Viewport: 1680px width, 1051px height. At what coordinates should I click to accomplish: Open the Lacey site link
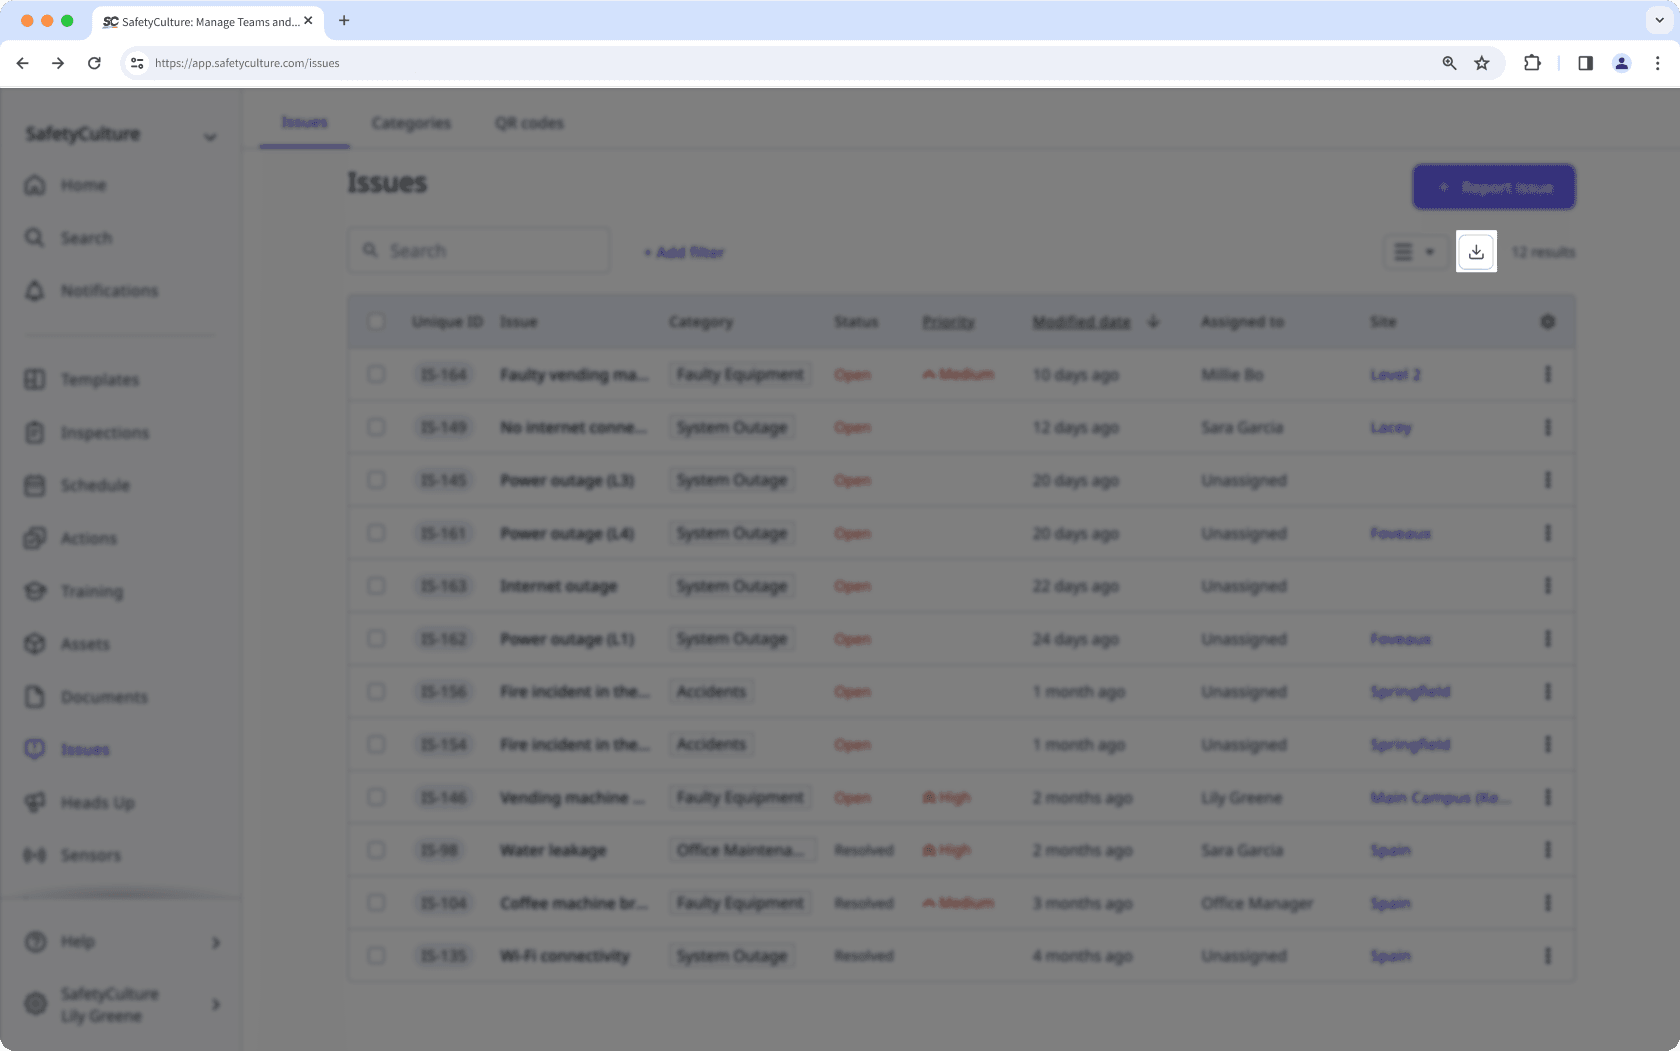point(1390,427)
